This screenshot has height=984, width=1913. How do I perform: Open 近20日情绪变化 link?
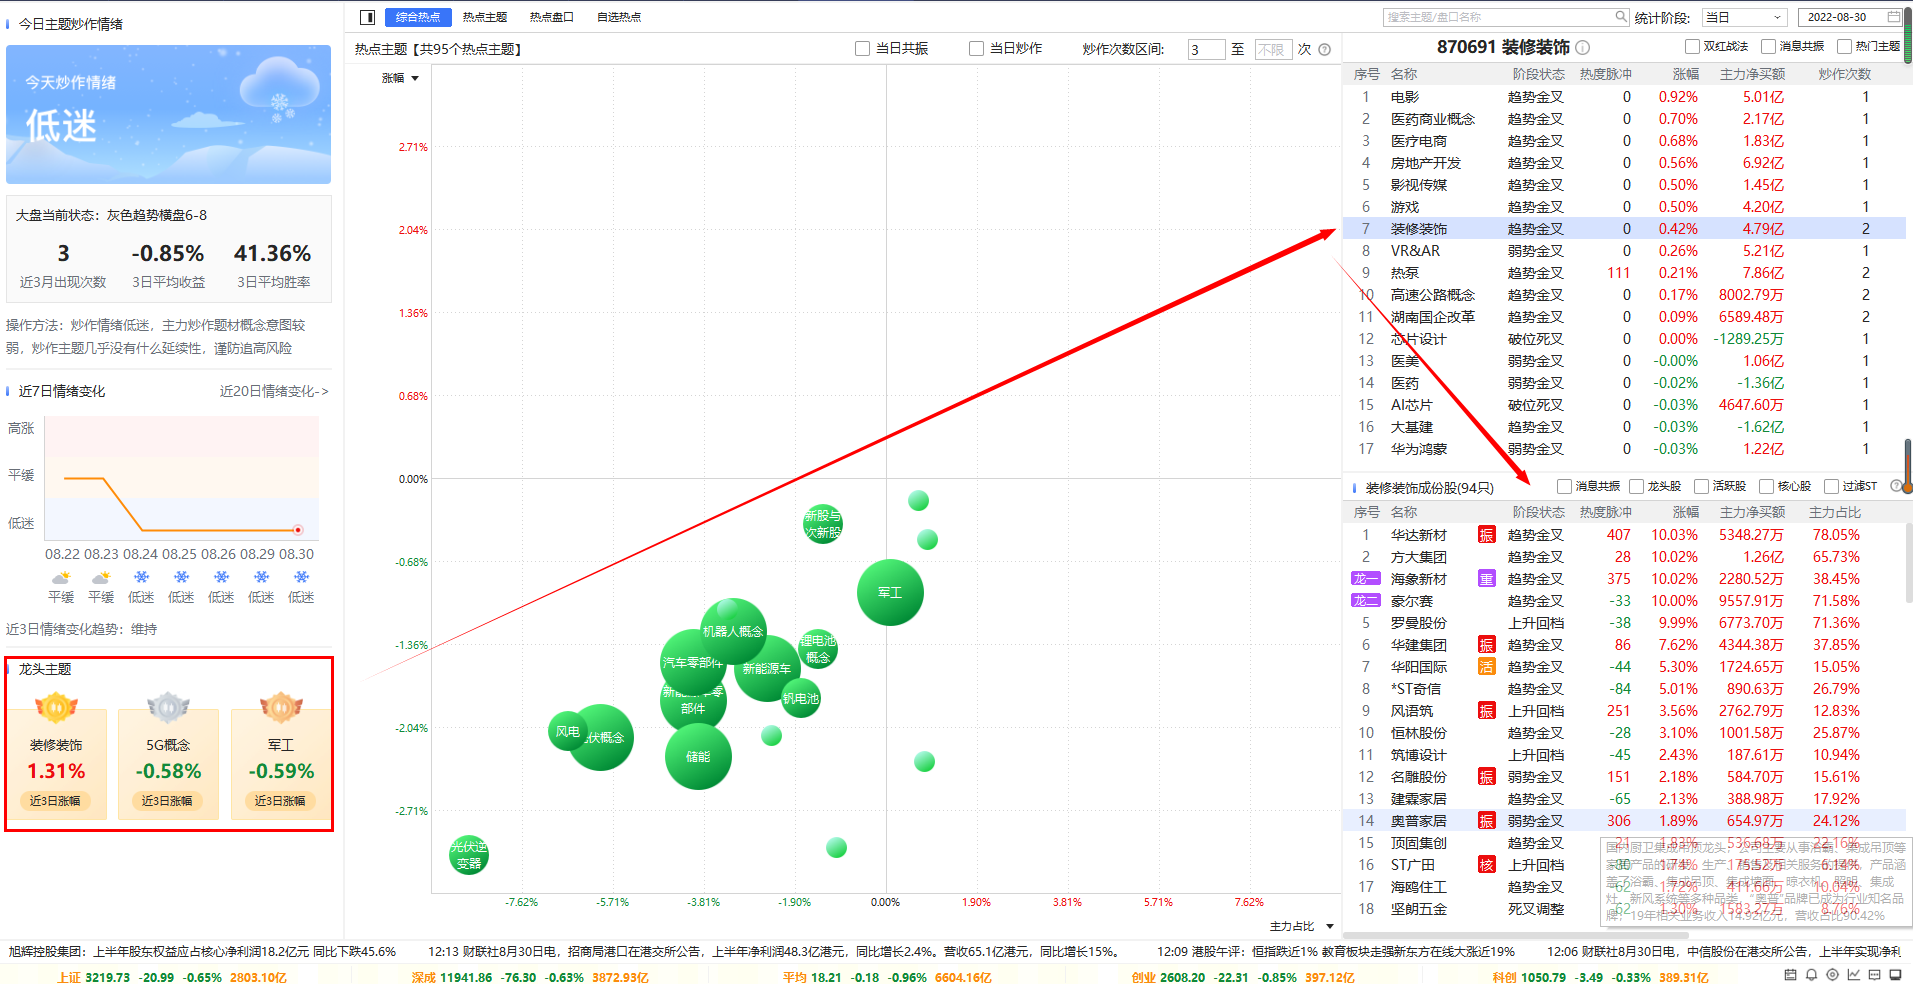click(x=274, y=391)
